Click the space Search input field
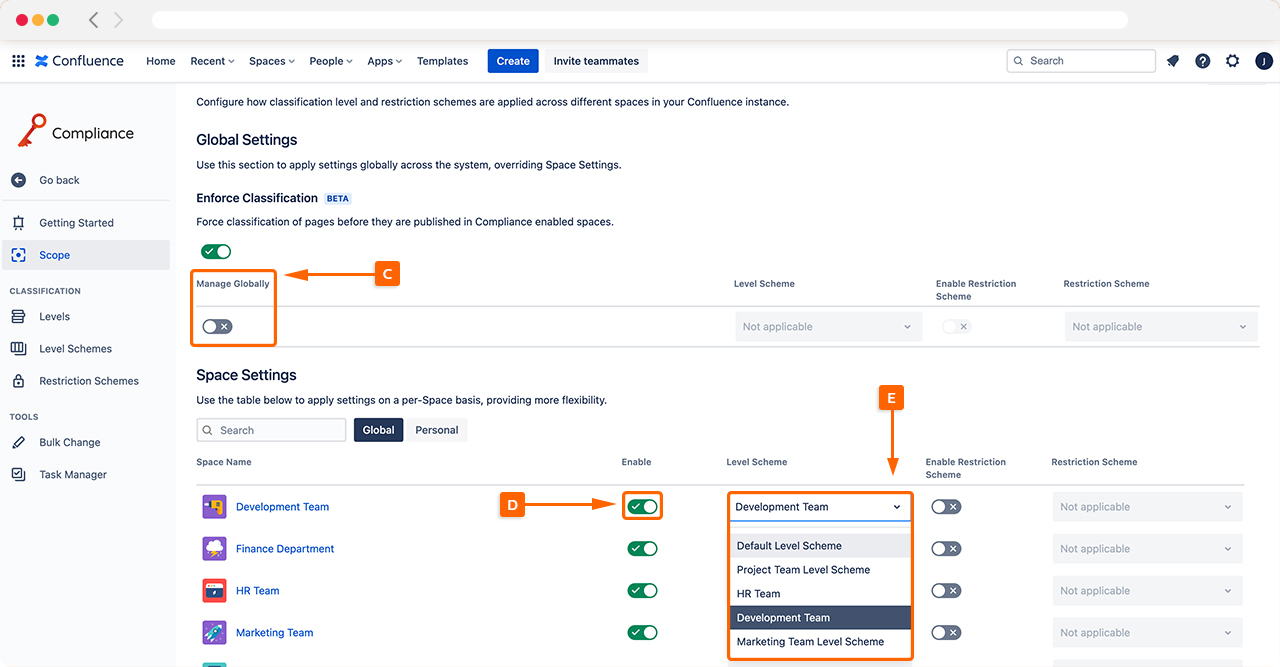Image resolution: width=1280 pixels, height=667 pixels. click(272, 430)
